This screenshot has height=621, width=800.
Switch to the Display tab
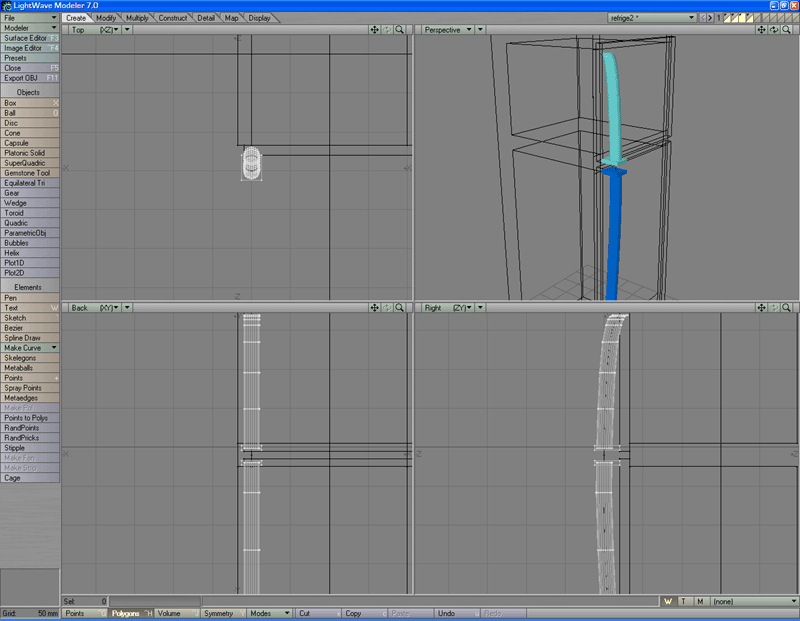point(260,18)
